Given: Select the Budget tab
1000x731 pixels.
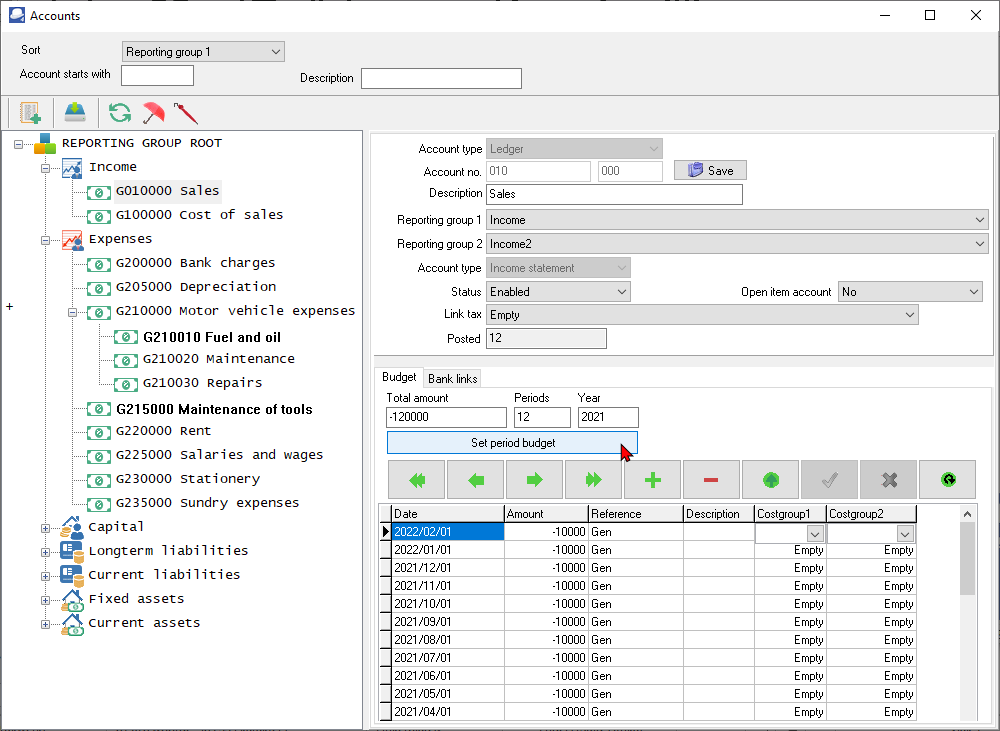Looking at the screenshot, I should [399, 377].
